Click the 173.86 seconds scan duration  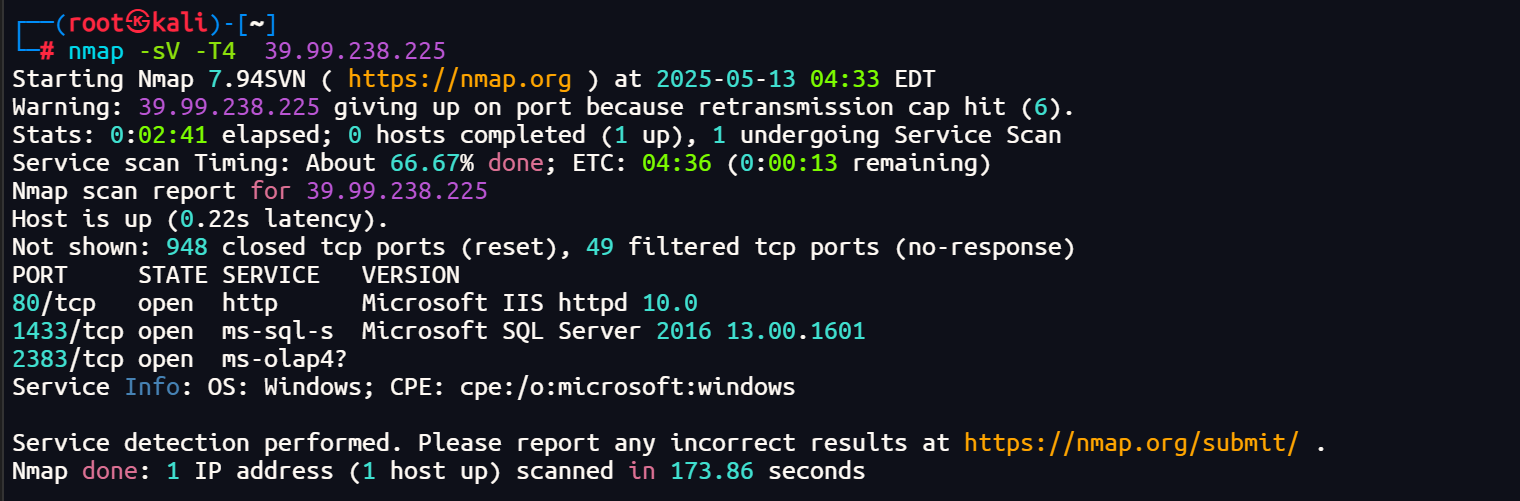point(746,470)
